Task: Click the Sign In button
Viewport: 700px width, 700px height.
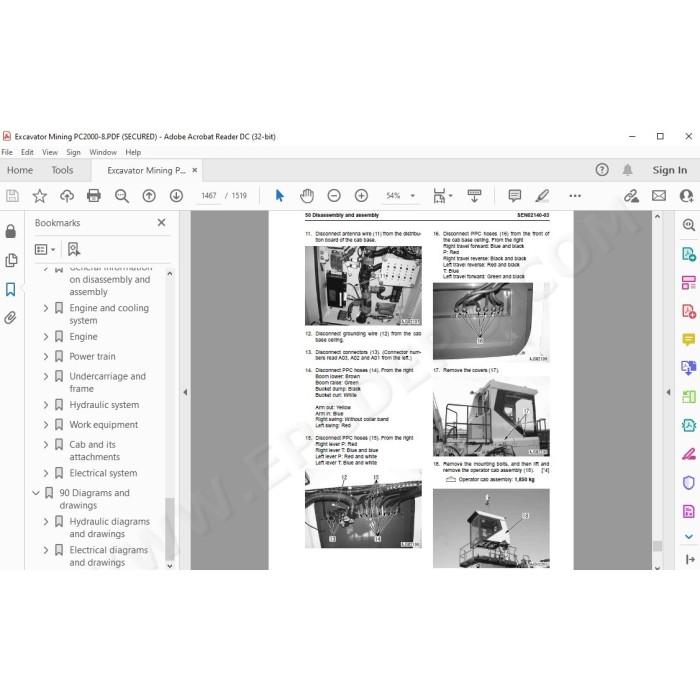Action: coord(670,170)
